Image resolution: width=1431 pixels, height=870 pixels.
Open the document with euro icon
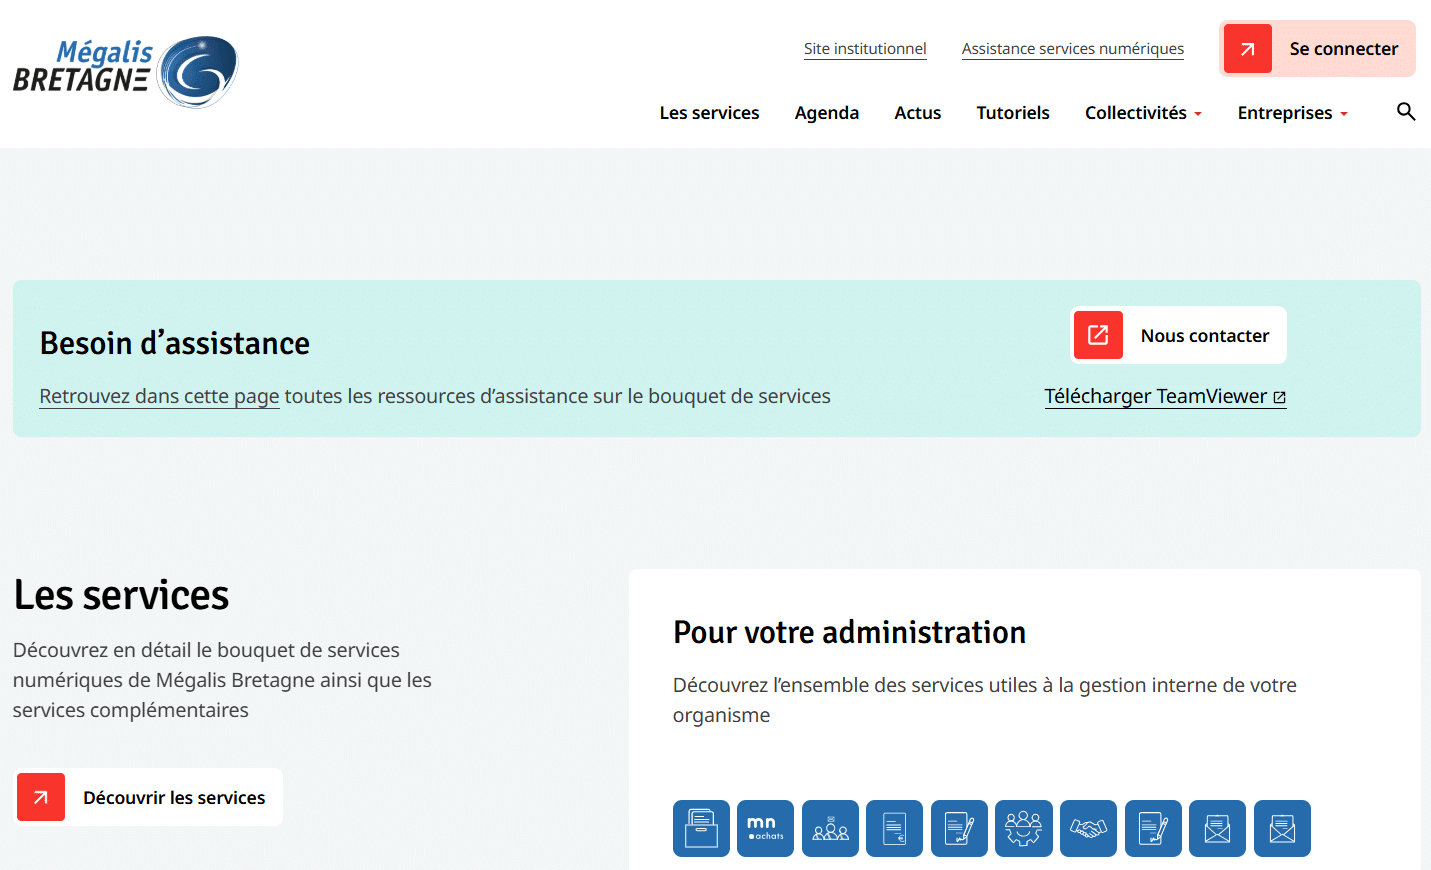click(894, 828)
